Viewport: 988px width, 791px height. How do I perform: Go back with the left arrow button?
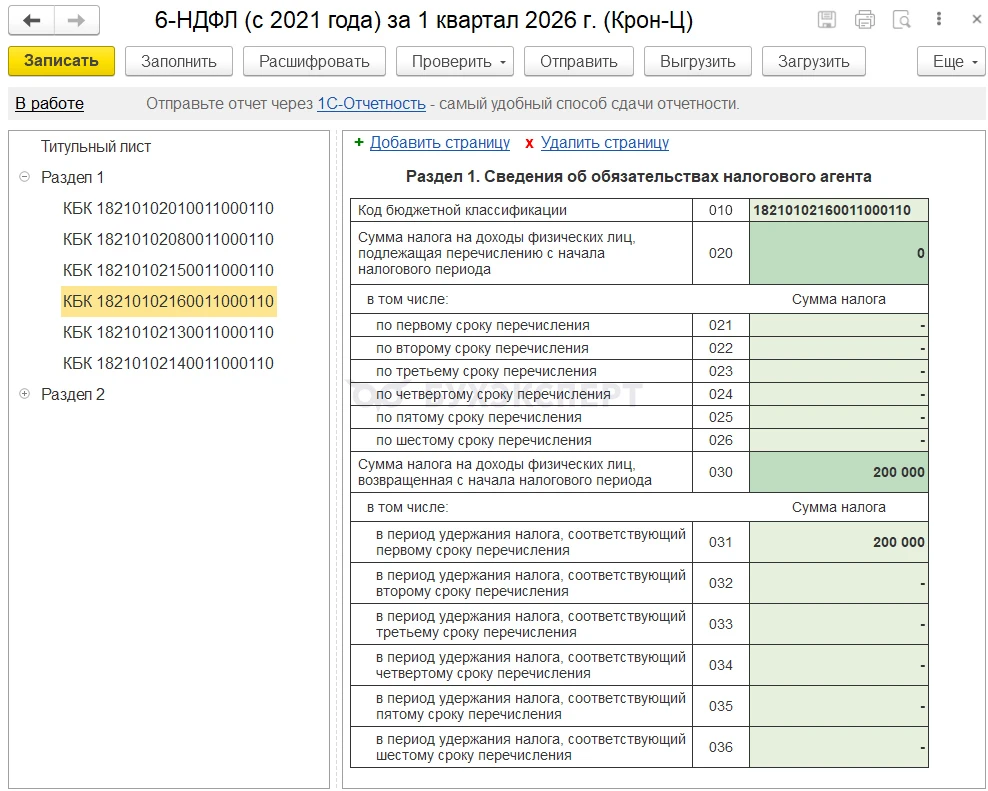tap(32, 20)
